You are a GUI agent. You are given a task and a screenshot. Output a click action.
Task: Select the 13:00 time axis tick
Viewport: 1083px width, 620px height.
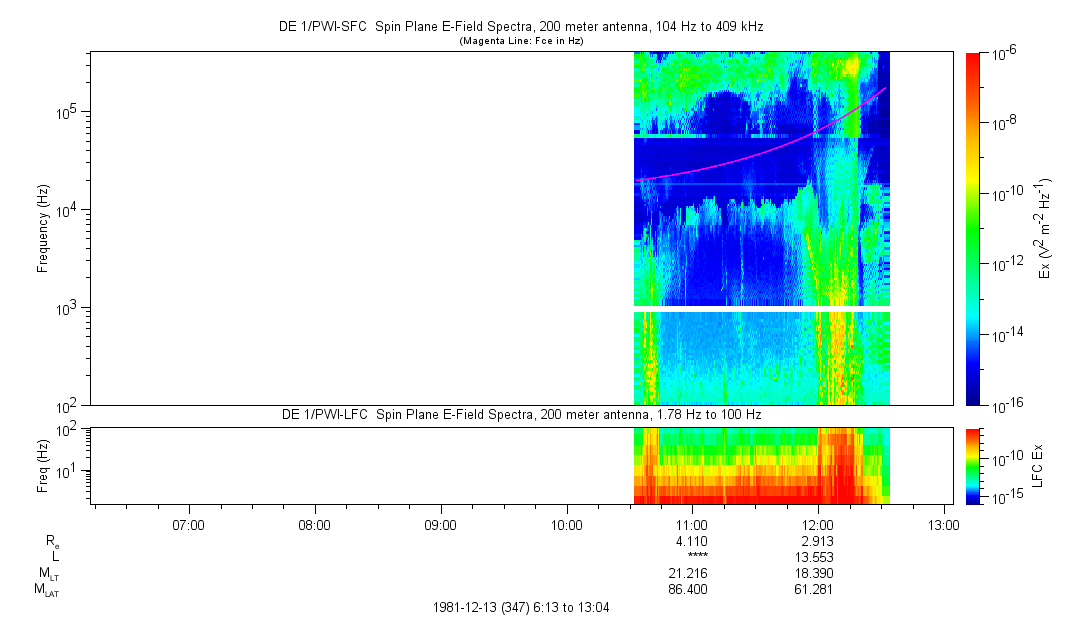[x=944, y=524]
